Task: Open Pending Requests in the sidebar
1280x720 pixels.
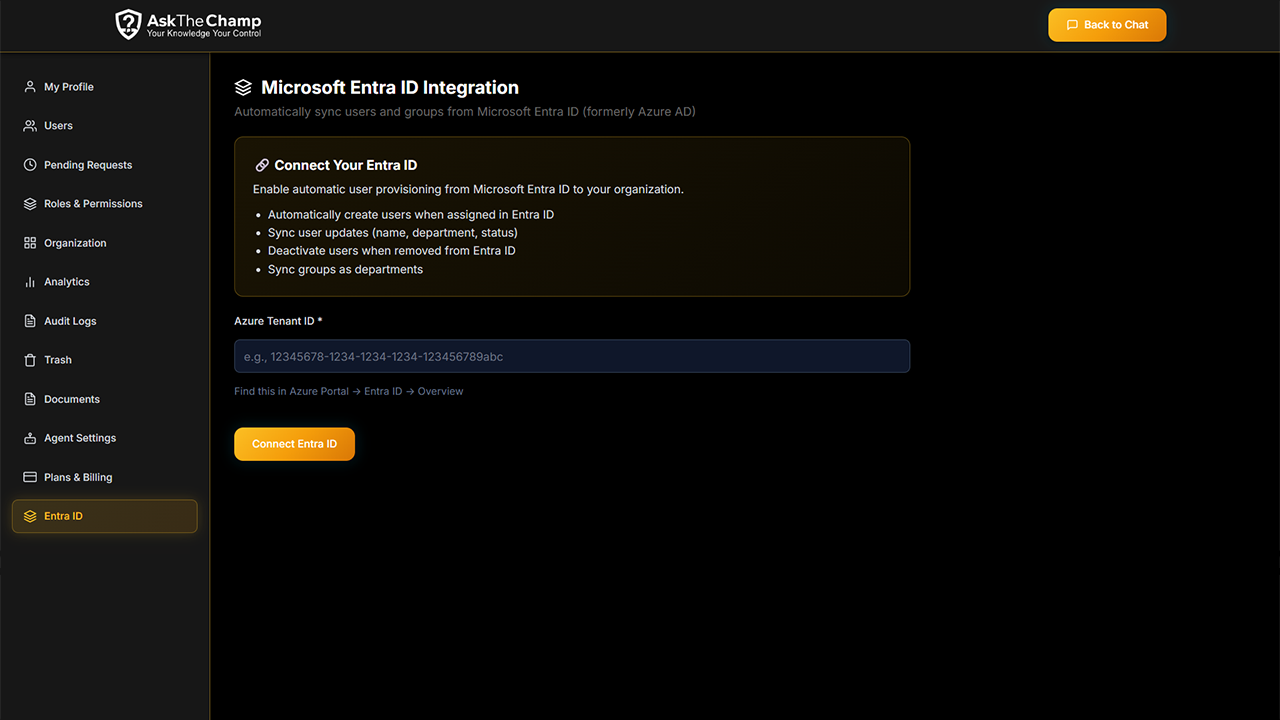Action: coord(105,165)
